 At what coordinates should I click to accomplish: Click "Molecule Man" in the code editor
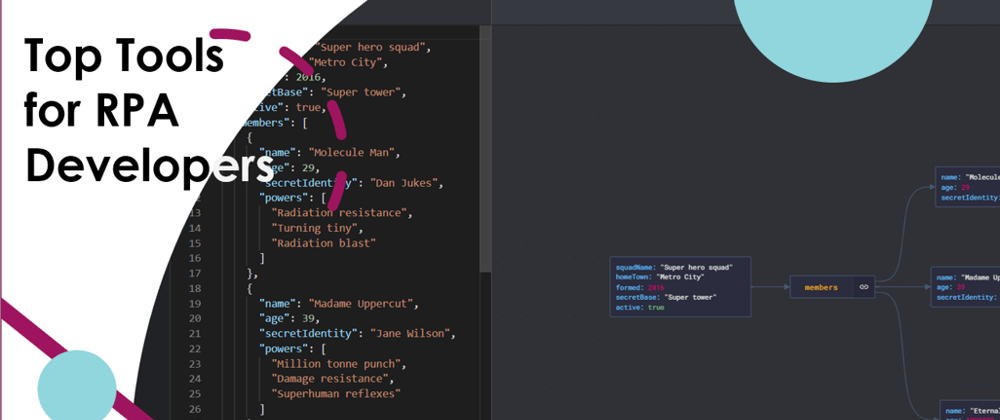[353, 153]
